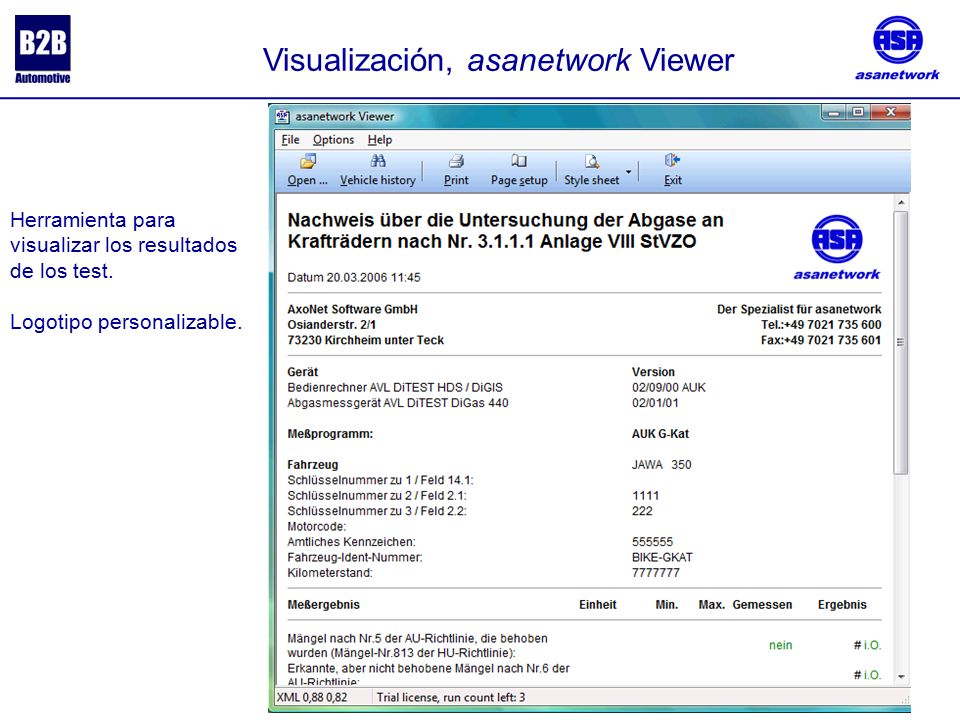Click the Vehicle history toolbar label
The height and width of the screenshot is (720, 960).
click(x=378, y=180)
